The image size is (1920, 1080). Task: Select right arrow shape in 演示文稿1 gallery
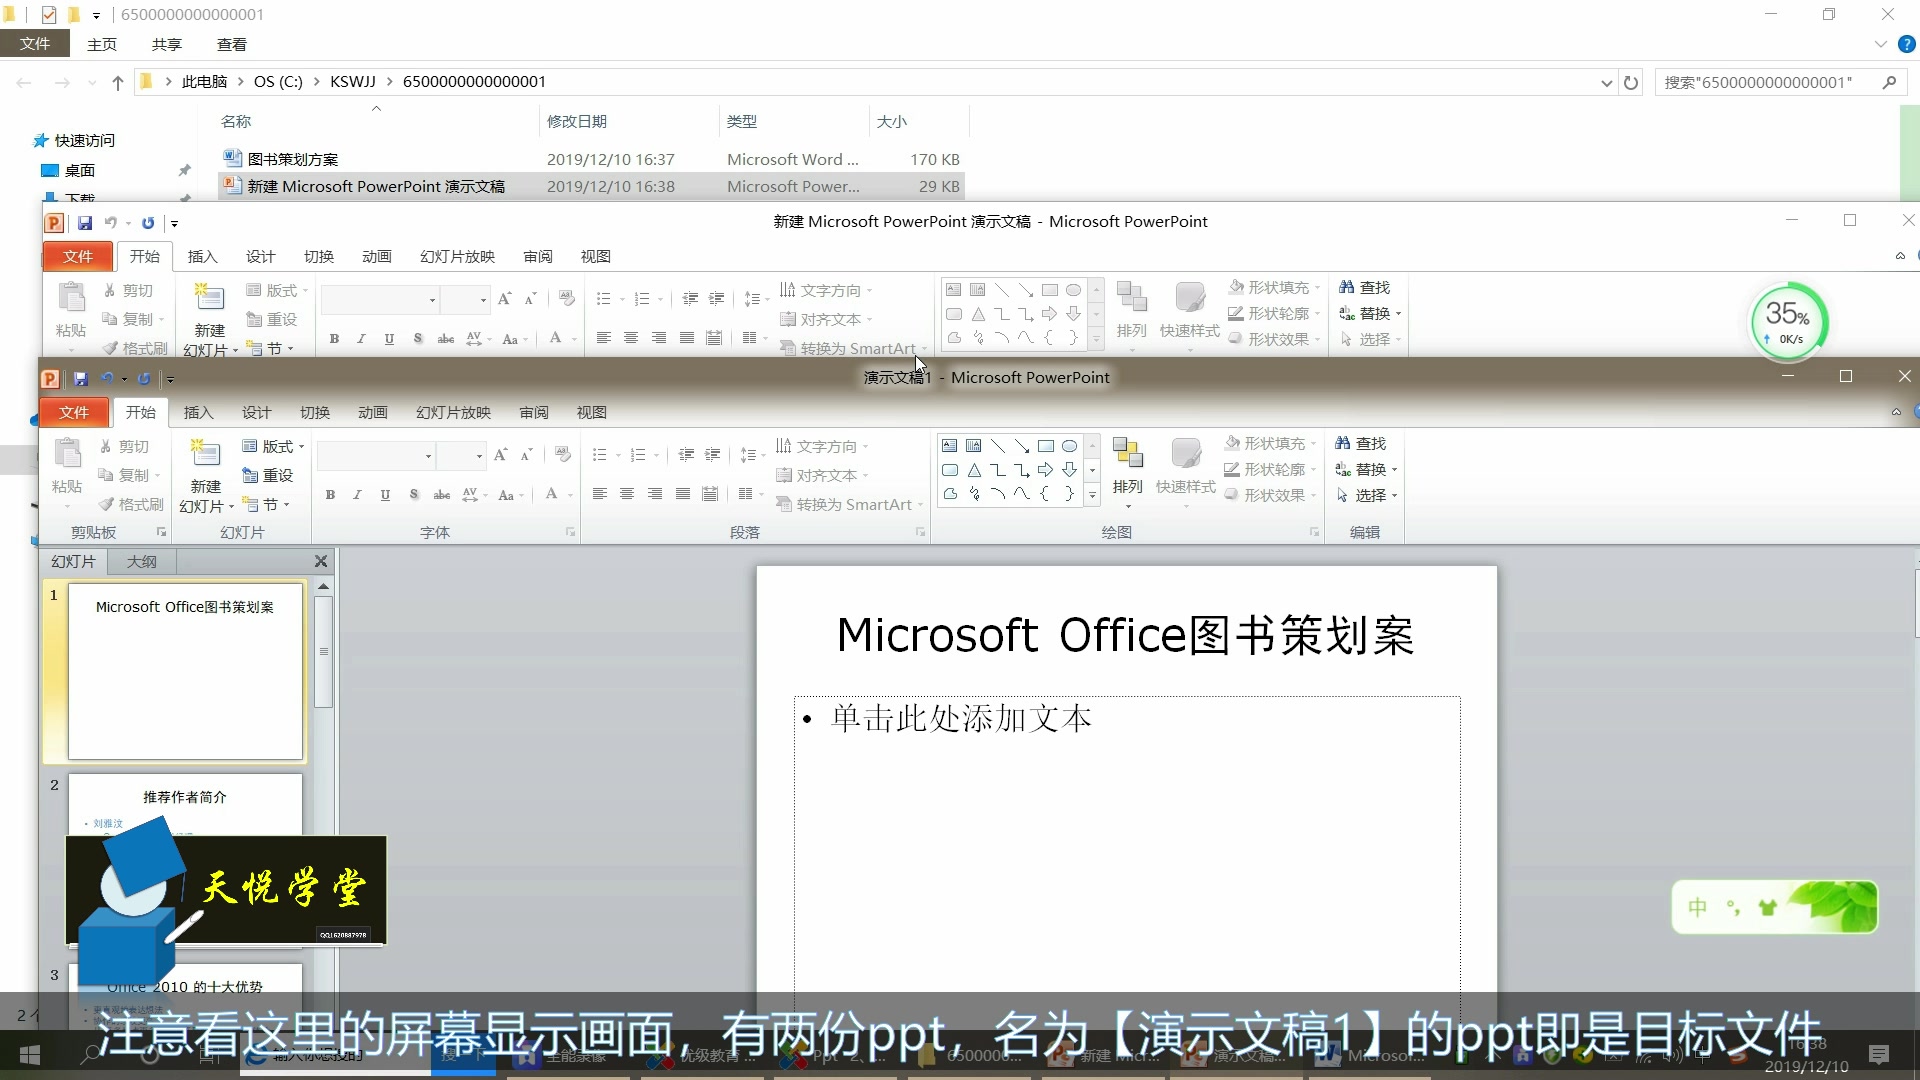[x=1045, y=470]
